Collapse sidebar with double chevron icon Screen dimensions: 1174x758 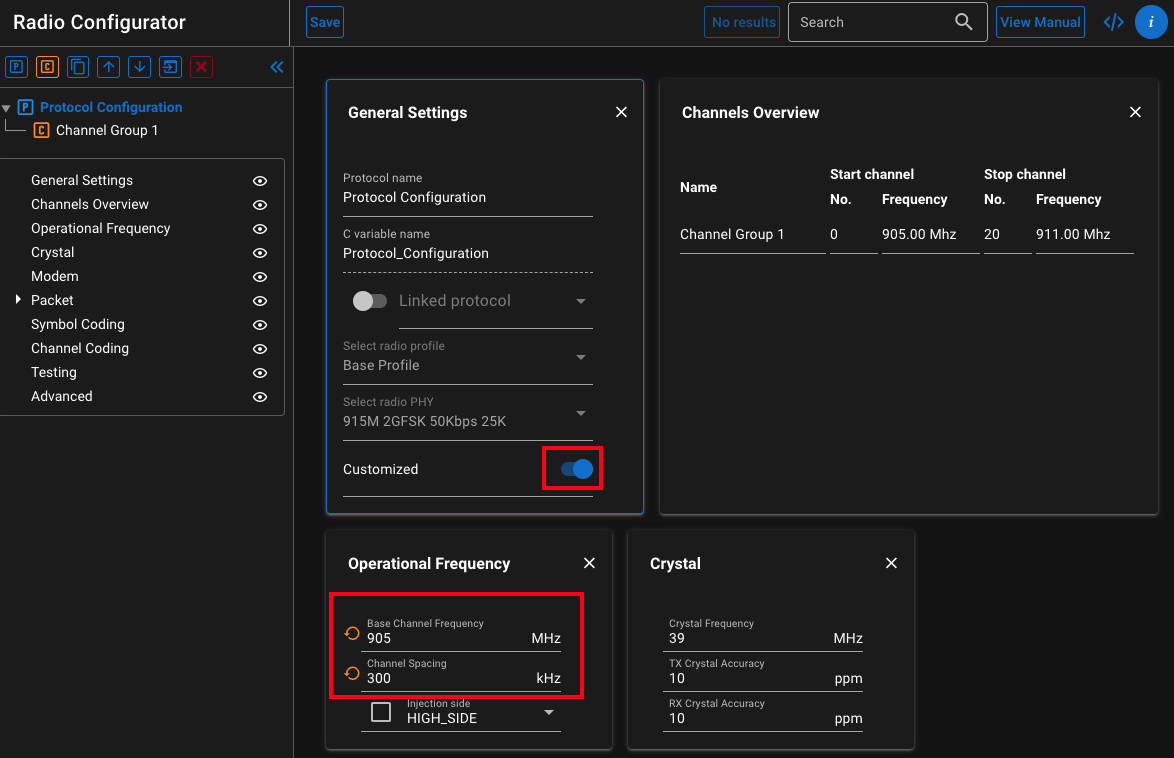[x=277, y=67]
